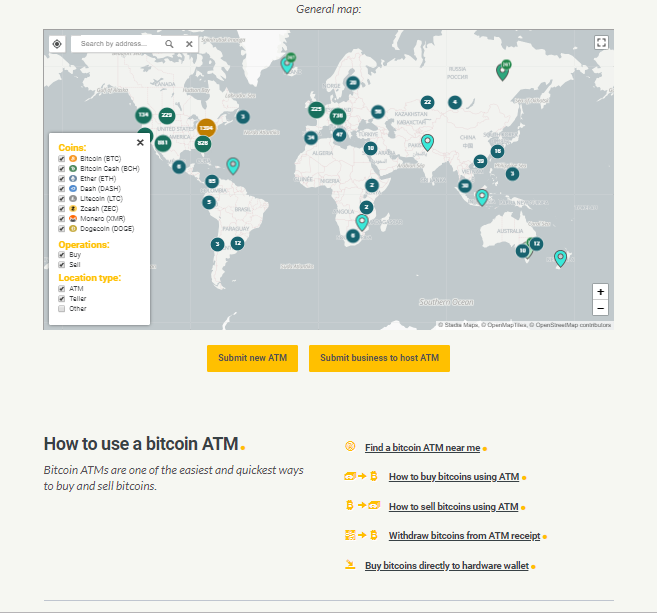Click the cyan pin in the Caribbean
Image resolution: width=657 pixels, height=614 pixels.
pos(233,166)
